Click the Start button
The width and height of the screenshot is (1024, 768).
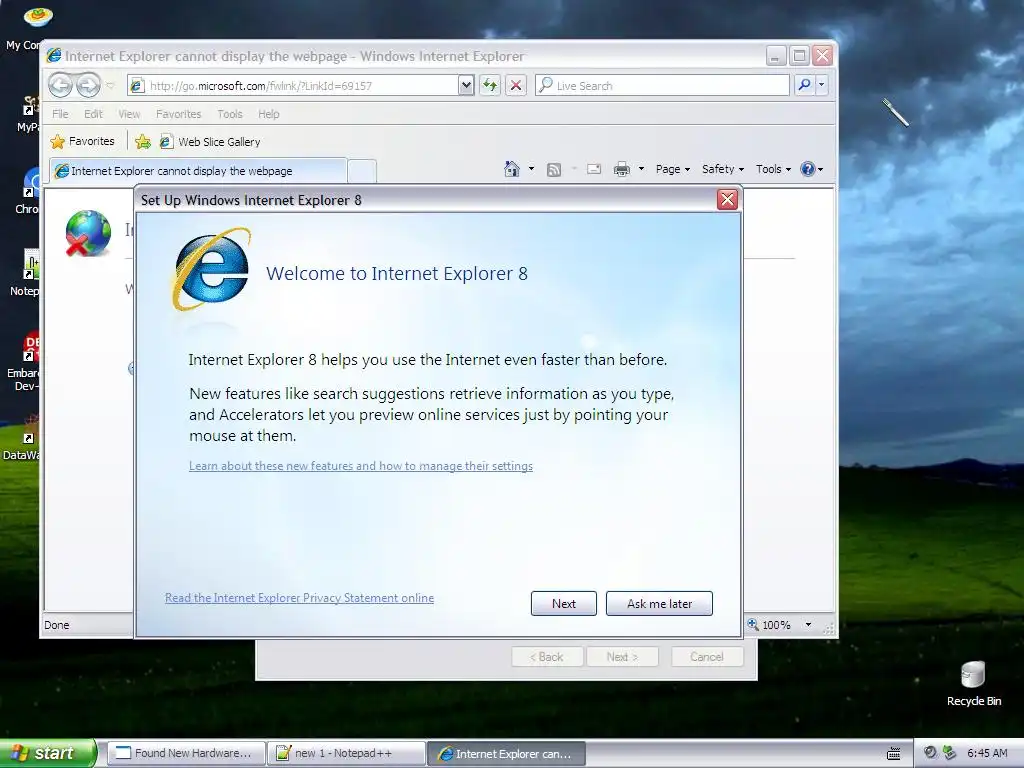tap(47, 753)
